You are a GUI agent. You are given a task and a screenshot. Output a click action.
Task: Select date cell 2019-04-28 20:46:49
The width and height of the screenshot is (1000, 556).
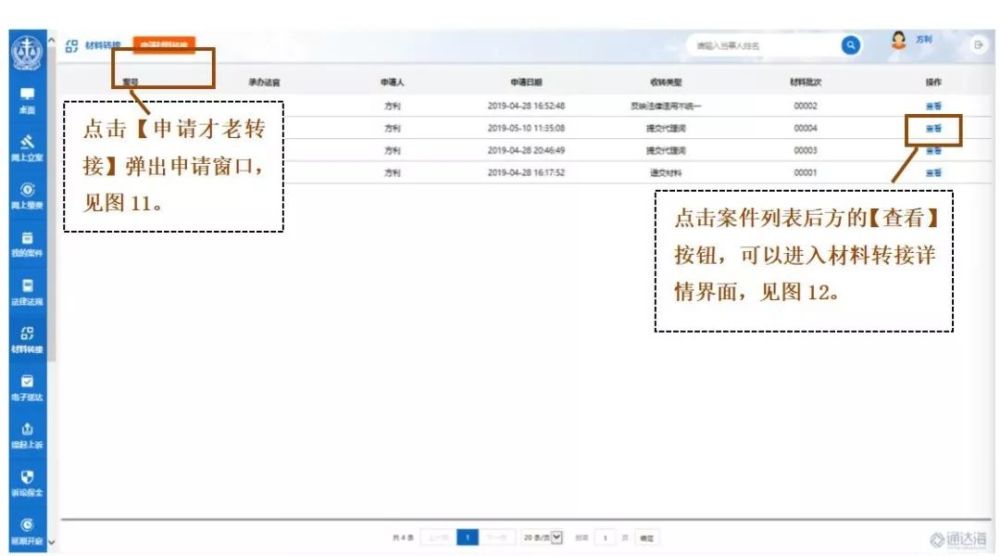point(526,150)
